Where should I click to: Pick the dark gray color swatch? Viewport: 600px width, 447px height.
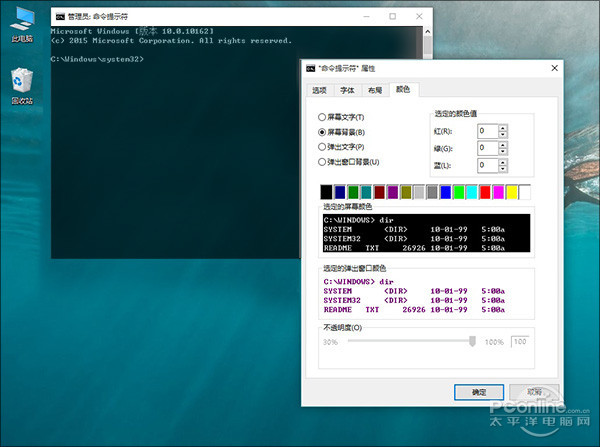point(432,192)
